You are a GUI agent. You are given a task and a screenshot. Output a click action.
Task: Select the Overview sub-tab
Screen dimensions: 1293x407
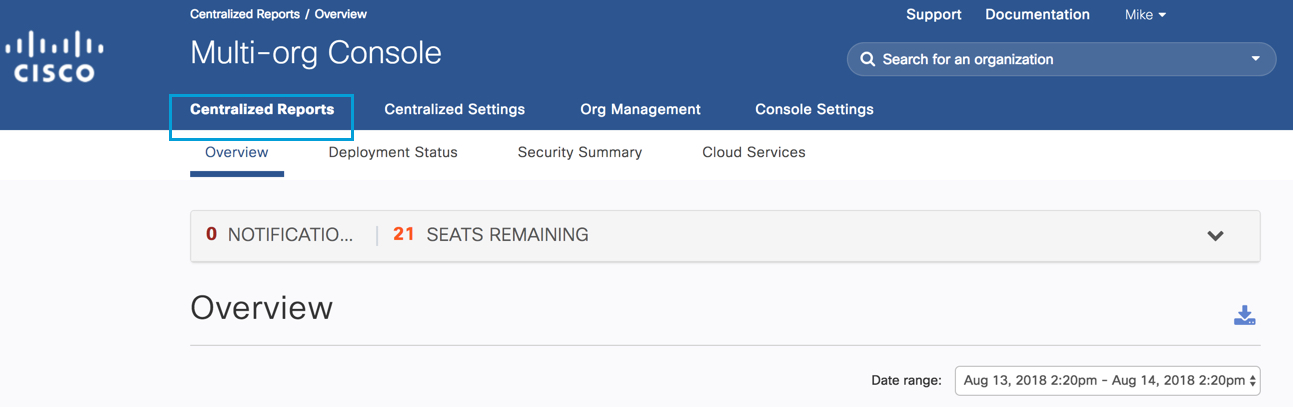[237, 153]
